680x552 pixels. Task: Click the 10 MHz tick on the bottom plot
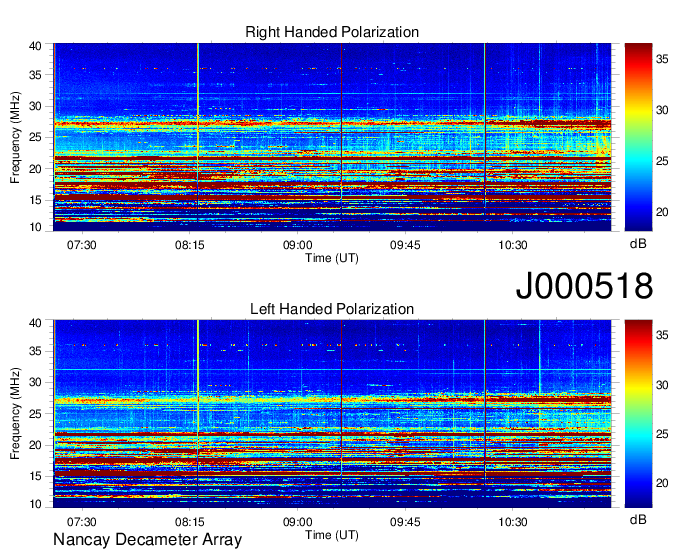tap(35, 504)
